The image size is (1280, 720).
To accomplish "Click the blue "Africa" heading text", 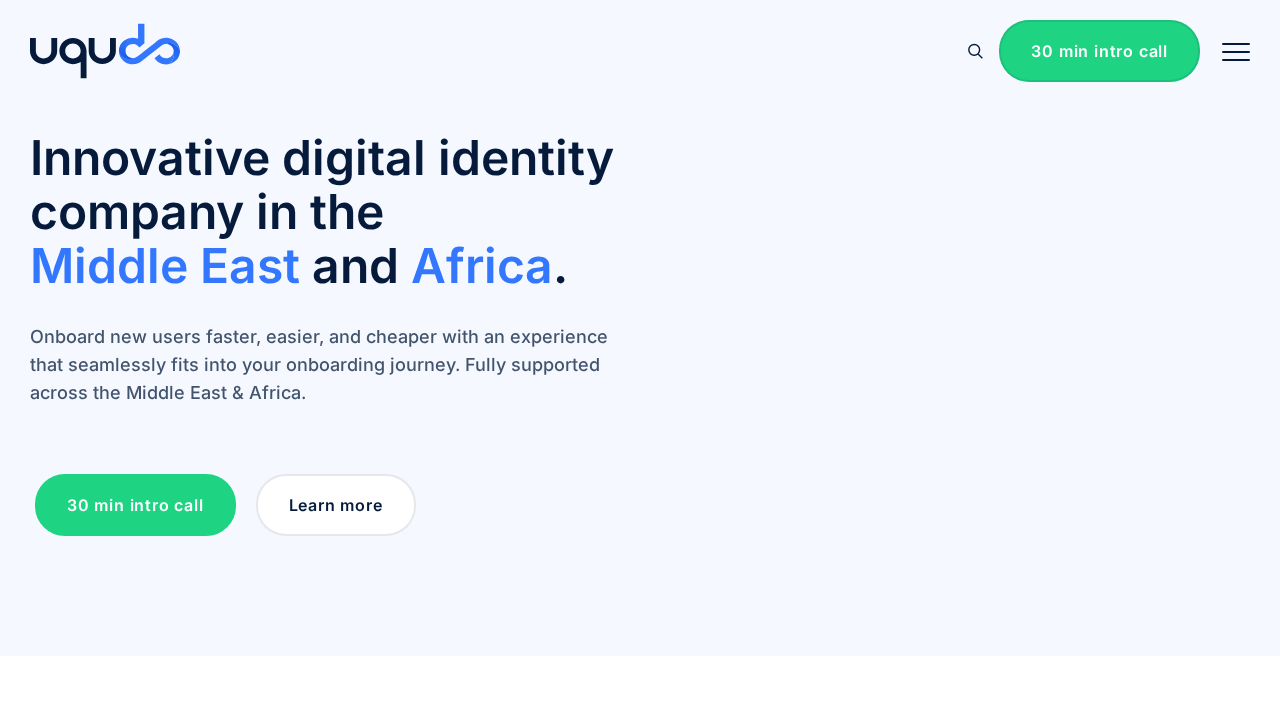I will point(481,266).
